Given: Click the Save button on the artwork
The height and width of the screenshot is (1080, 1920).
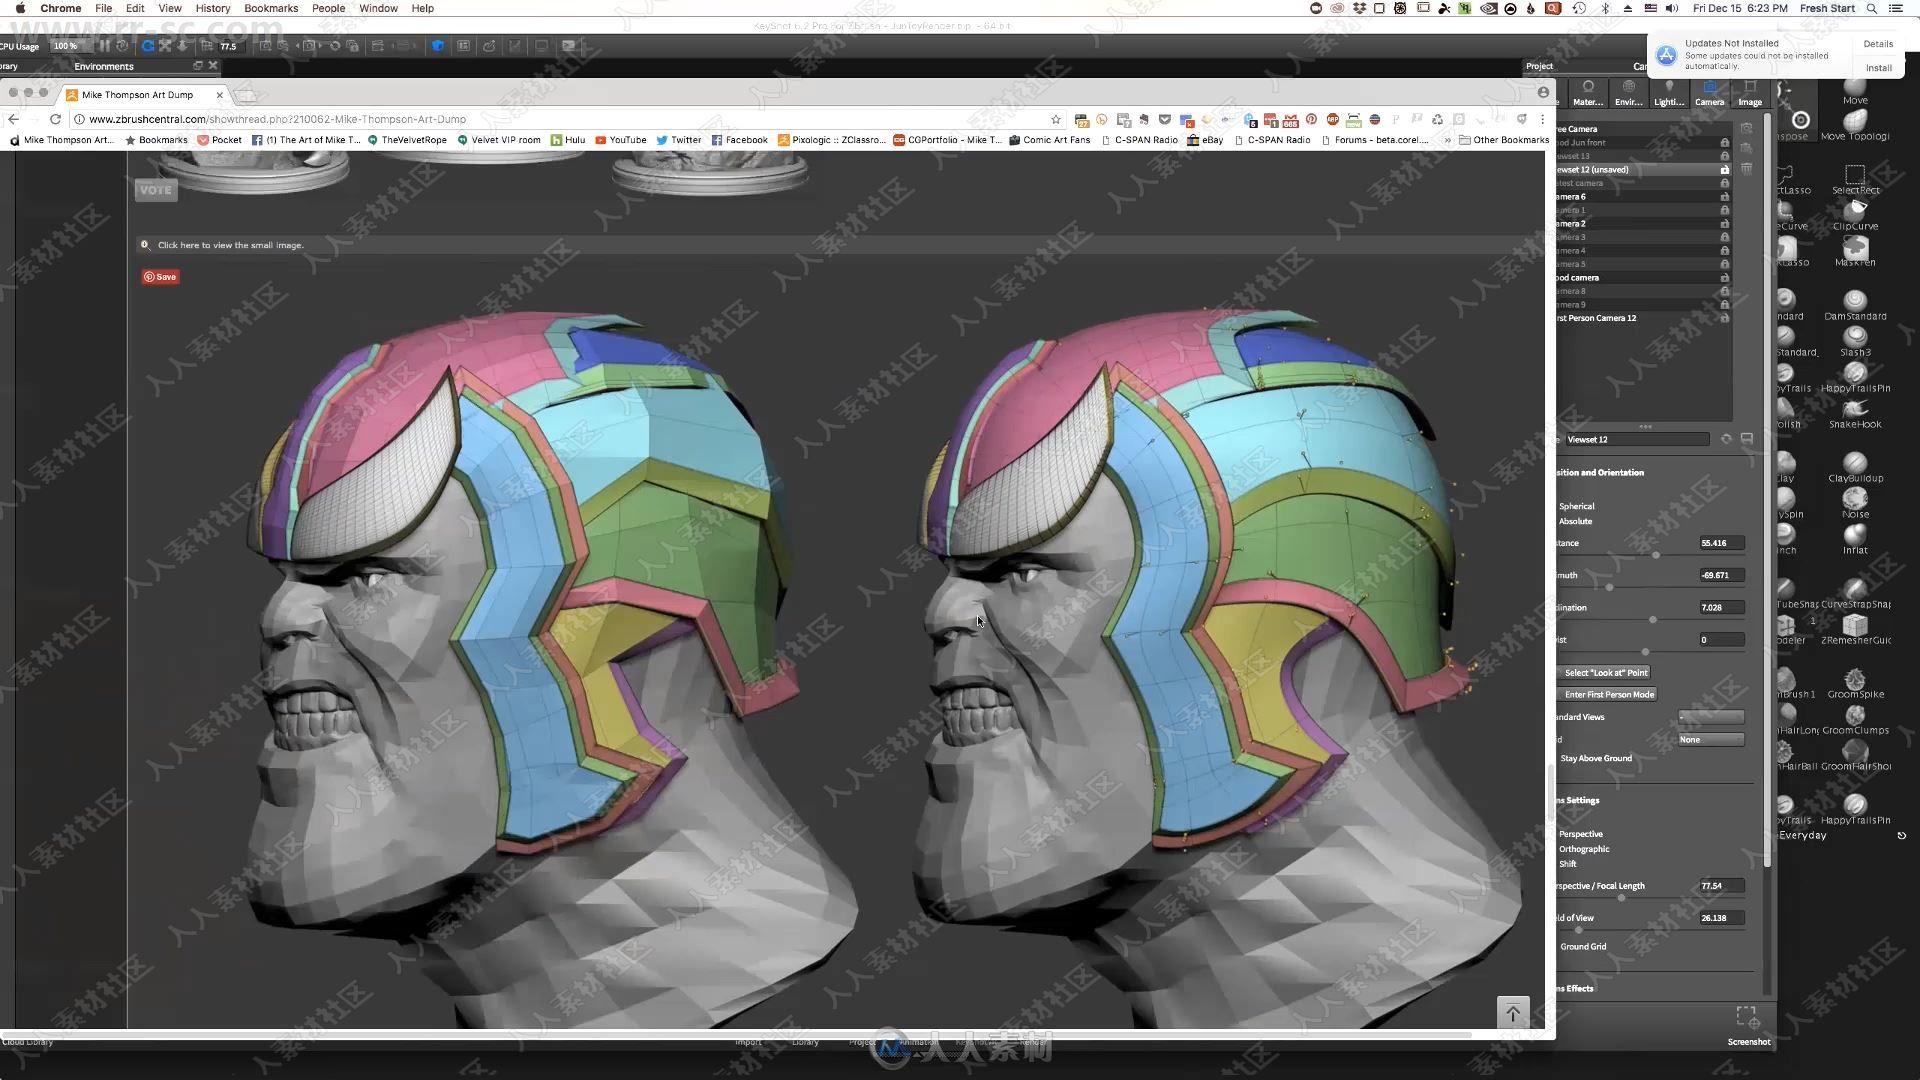Looking at the screenshot, I should coord(160,277).
